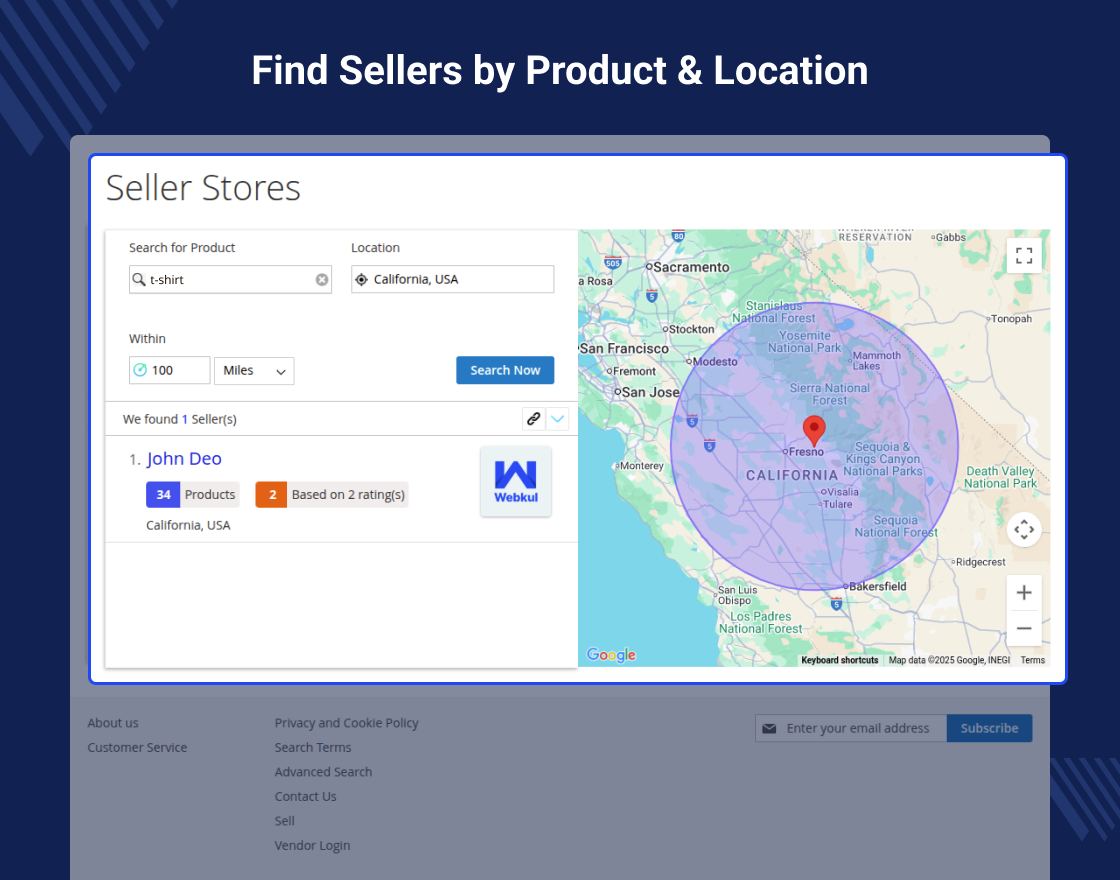Screen dimensions: 1120x880
Task: Click San Francisco label on map
Action: (x=624, y=349)
